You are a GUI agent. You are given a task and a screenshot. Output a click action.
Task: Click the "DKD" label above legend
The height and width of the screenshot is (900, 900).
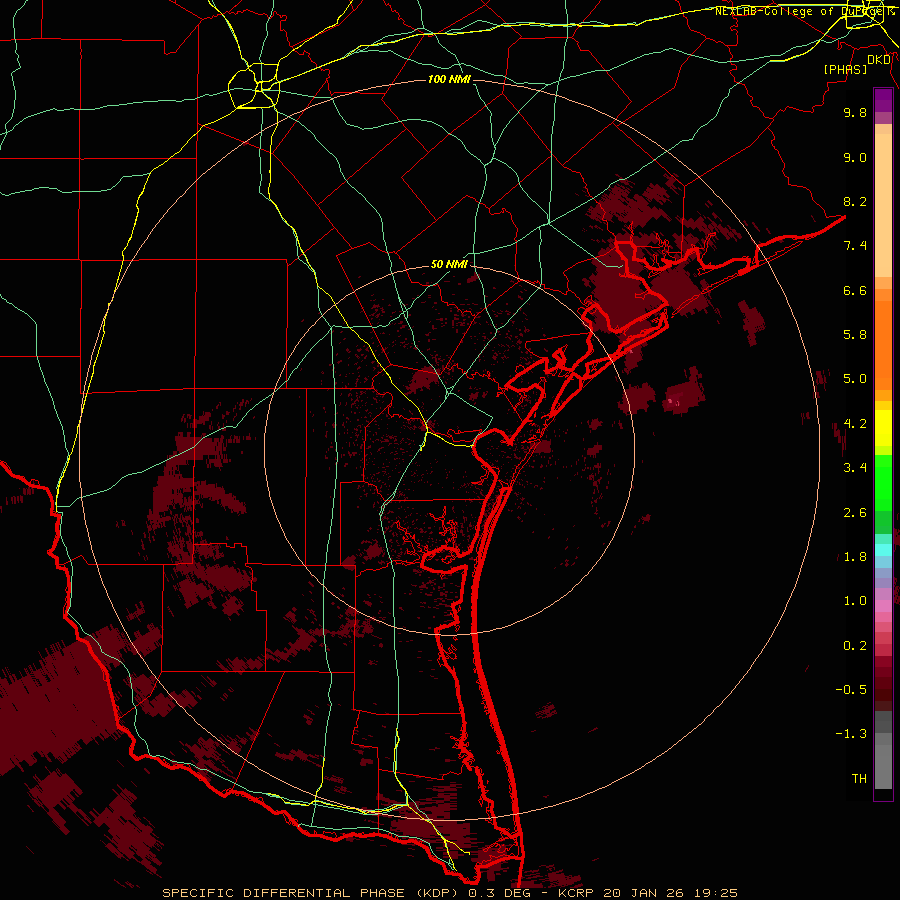tap(879, 59)
